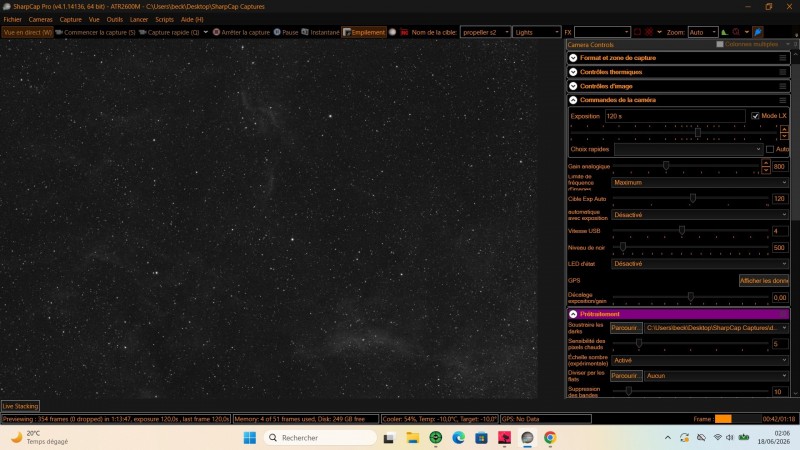This screenshot has height=450, width=800.
Task: Click the Live Stacking tab button
Action: coord(20,406)
